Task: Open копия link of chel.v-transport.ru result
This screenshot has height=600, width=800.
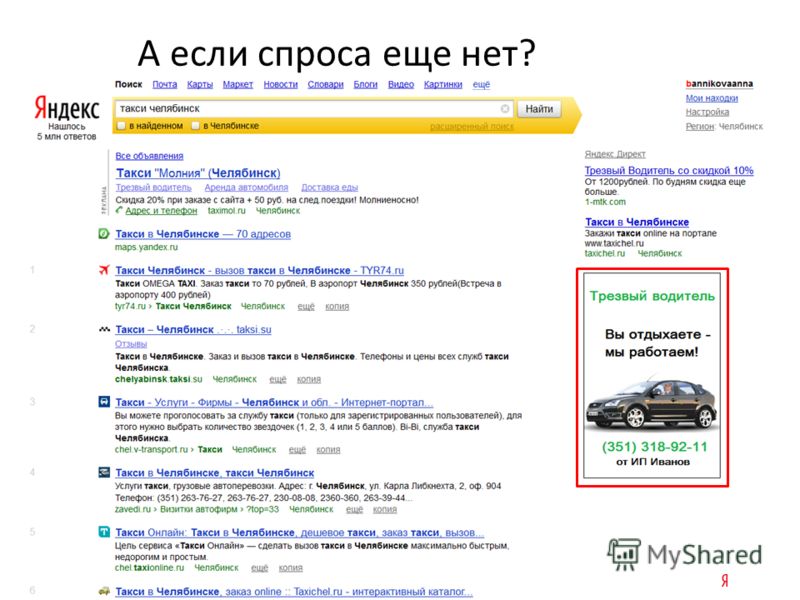Action: 328,450
